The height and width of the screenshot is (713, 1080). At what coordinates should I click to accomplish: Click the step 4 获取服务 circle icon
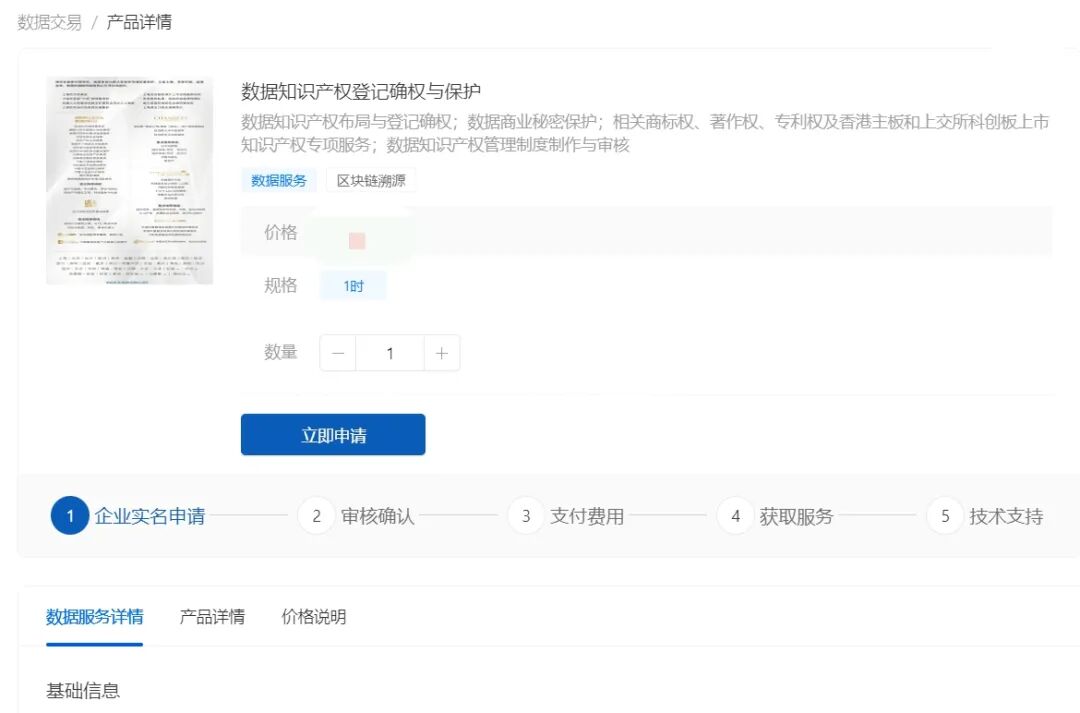pos(735,516)
